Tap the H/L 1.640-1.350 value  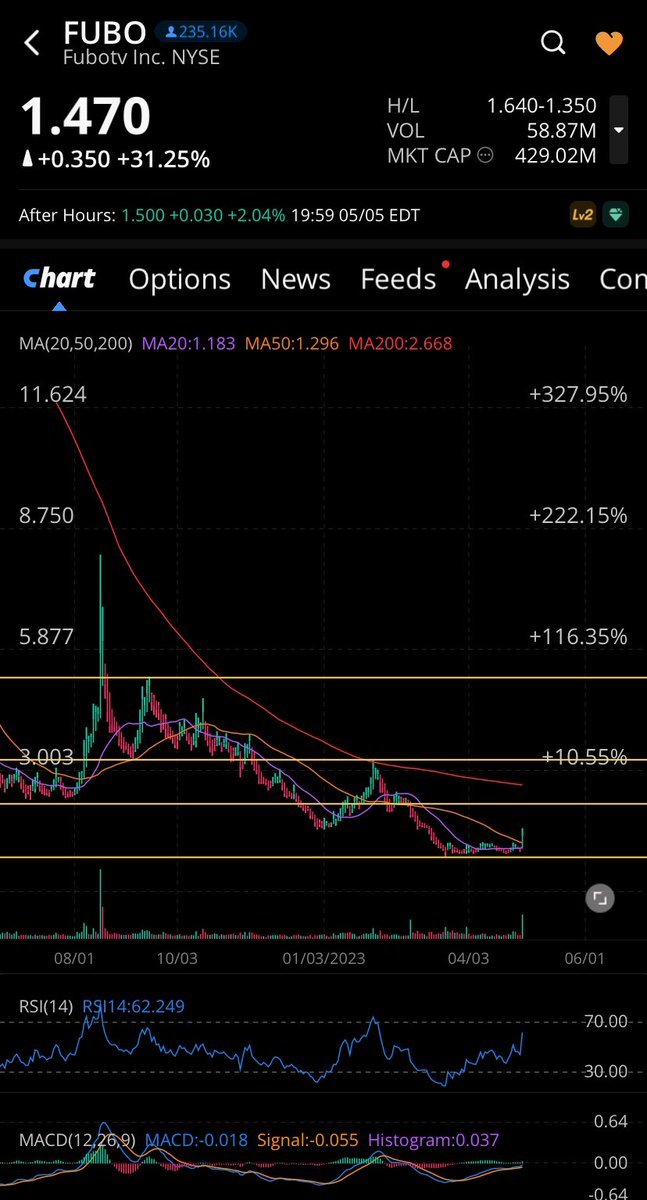(x=542, y=105)
